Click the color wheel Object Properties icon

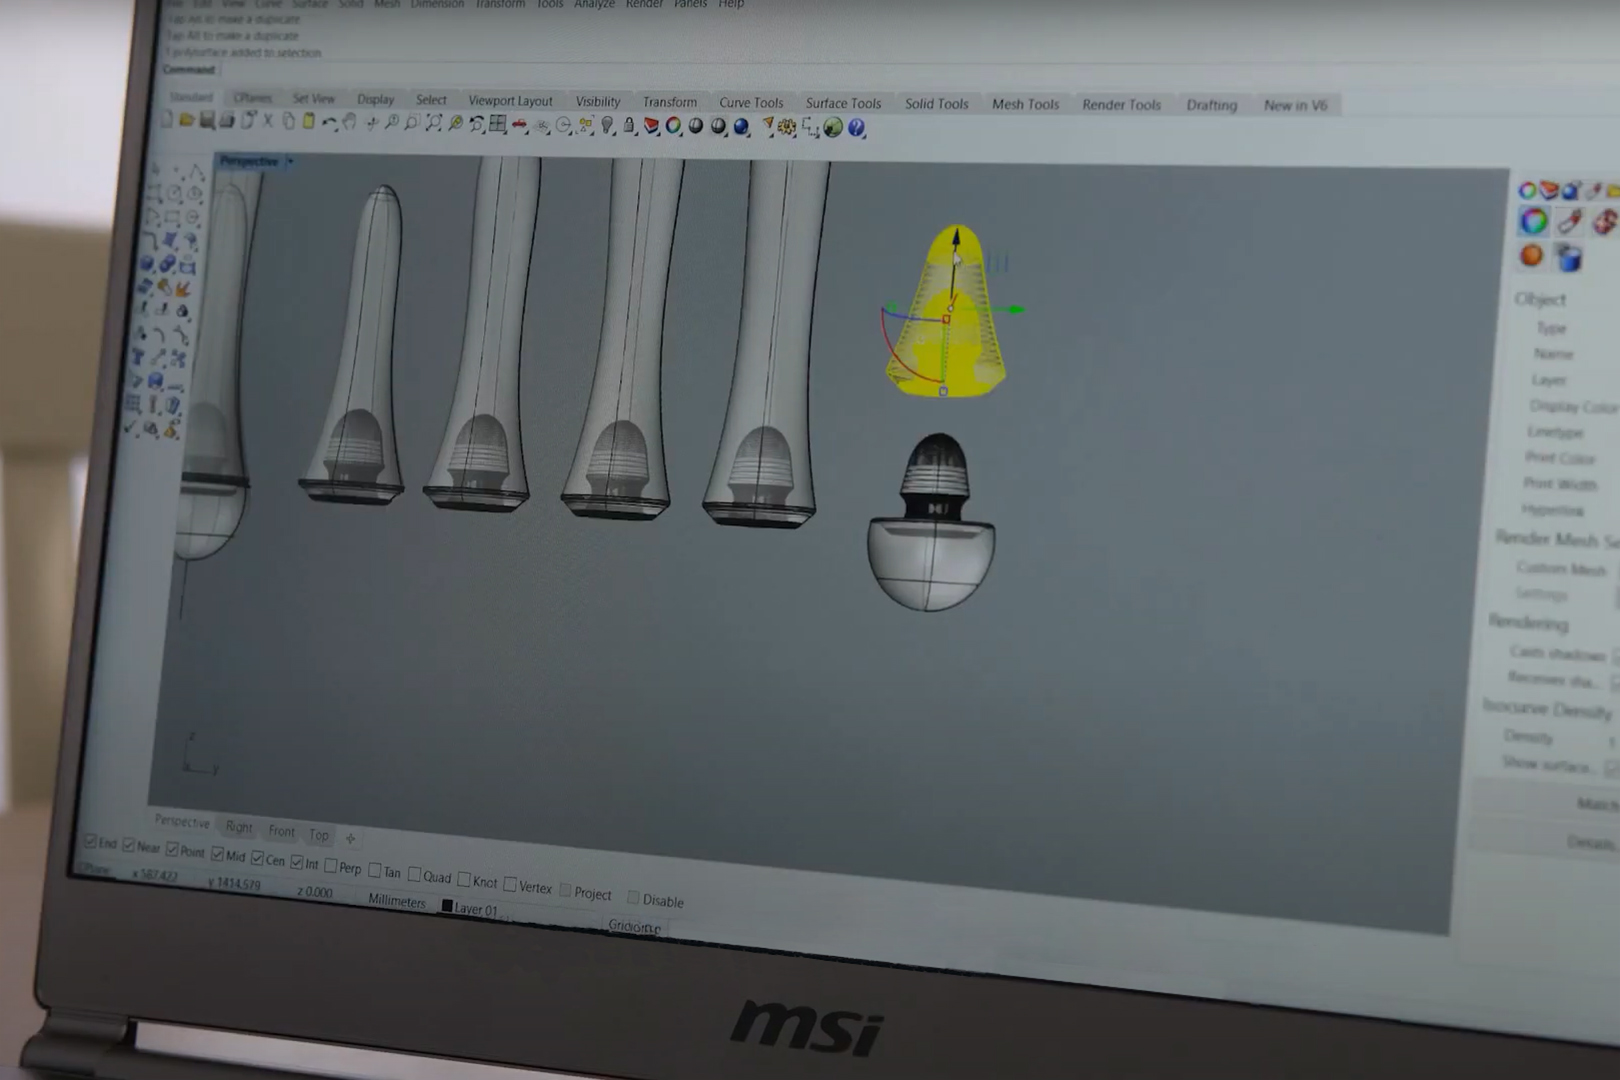pyautogui.click(x=673, y=126)
